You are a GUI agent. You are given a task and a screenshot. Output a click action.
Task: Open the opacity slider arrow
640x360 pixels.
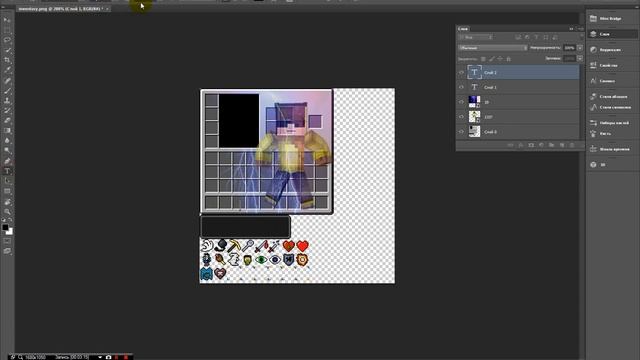pos(580,48)
